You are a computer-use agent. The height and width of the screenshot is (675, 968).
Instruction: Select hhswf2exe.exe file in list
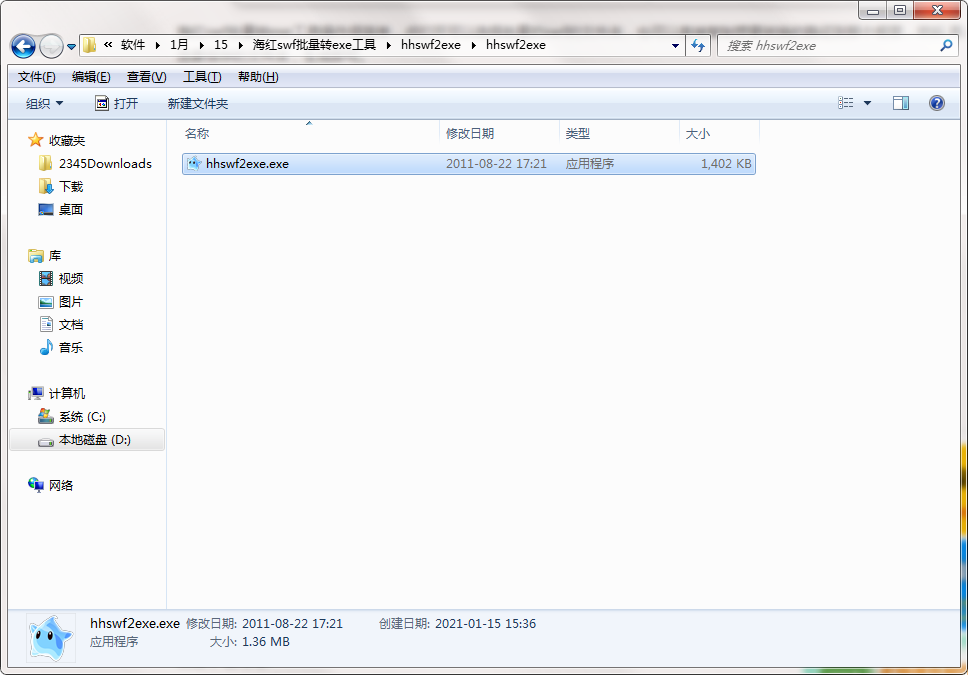point(469,164)
